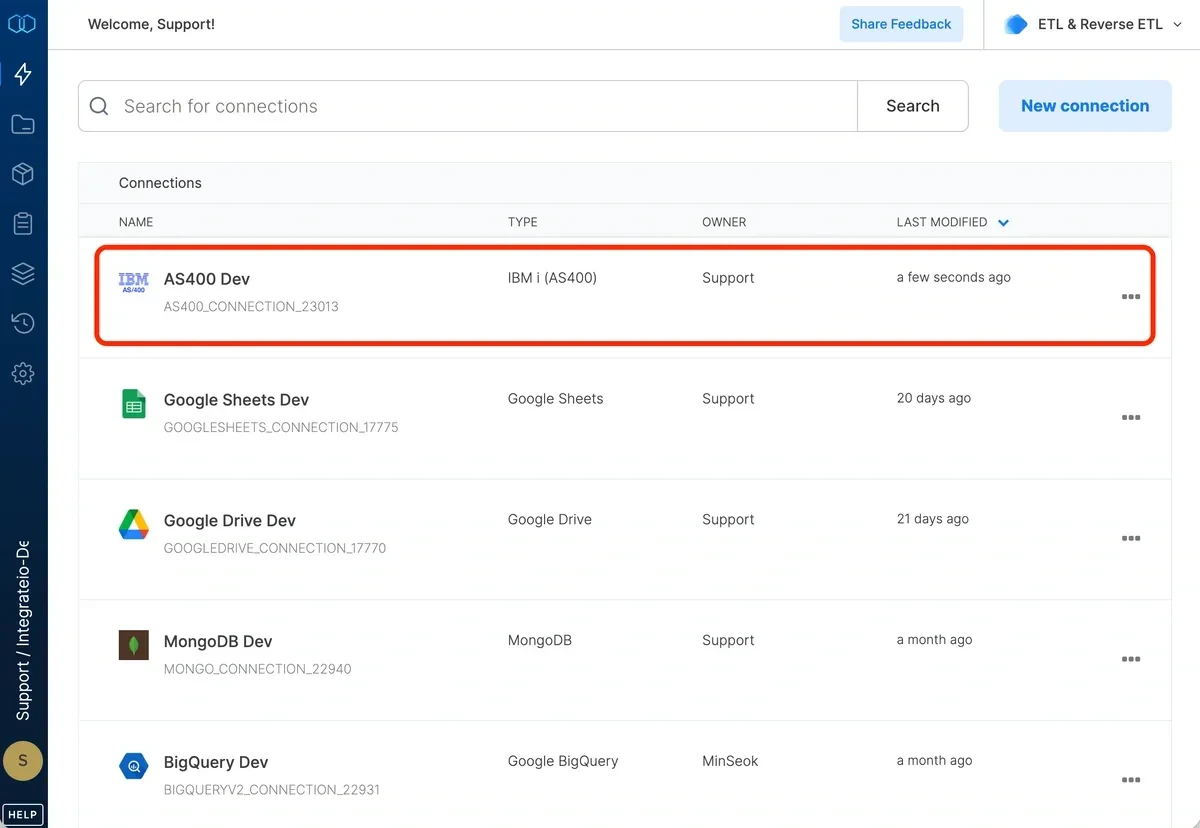Viewport: 1200px width, 828px height.
Task: Open the AS400 Dev connection
Action: tap(207, 279)
